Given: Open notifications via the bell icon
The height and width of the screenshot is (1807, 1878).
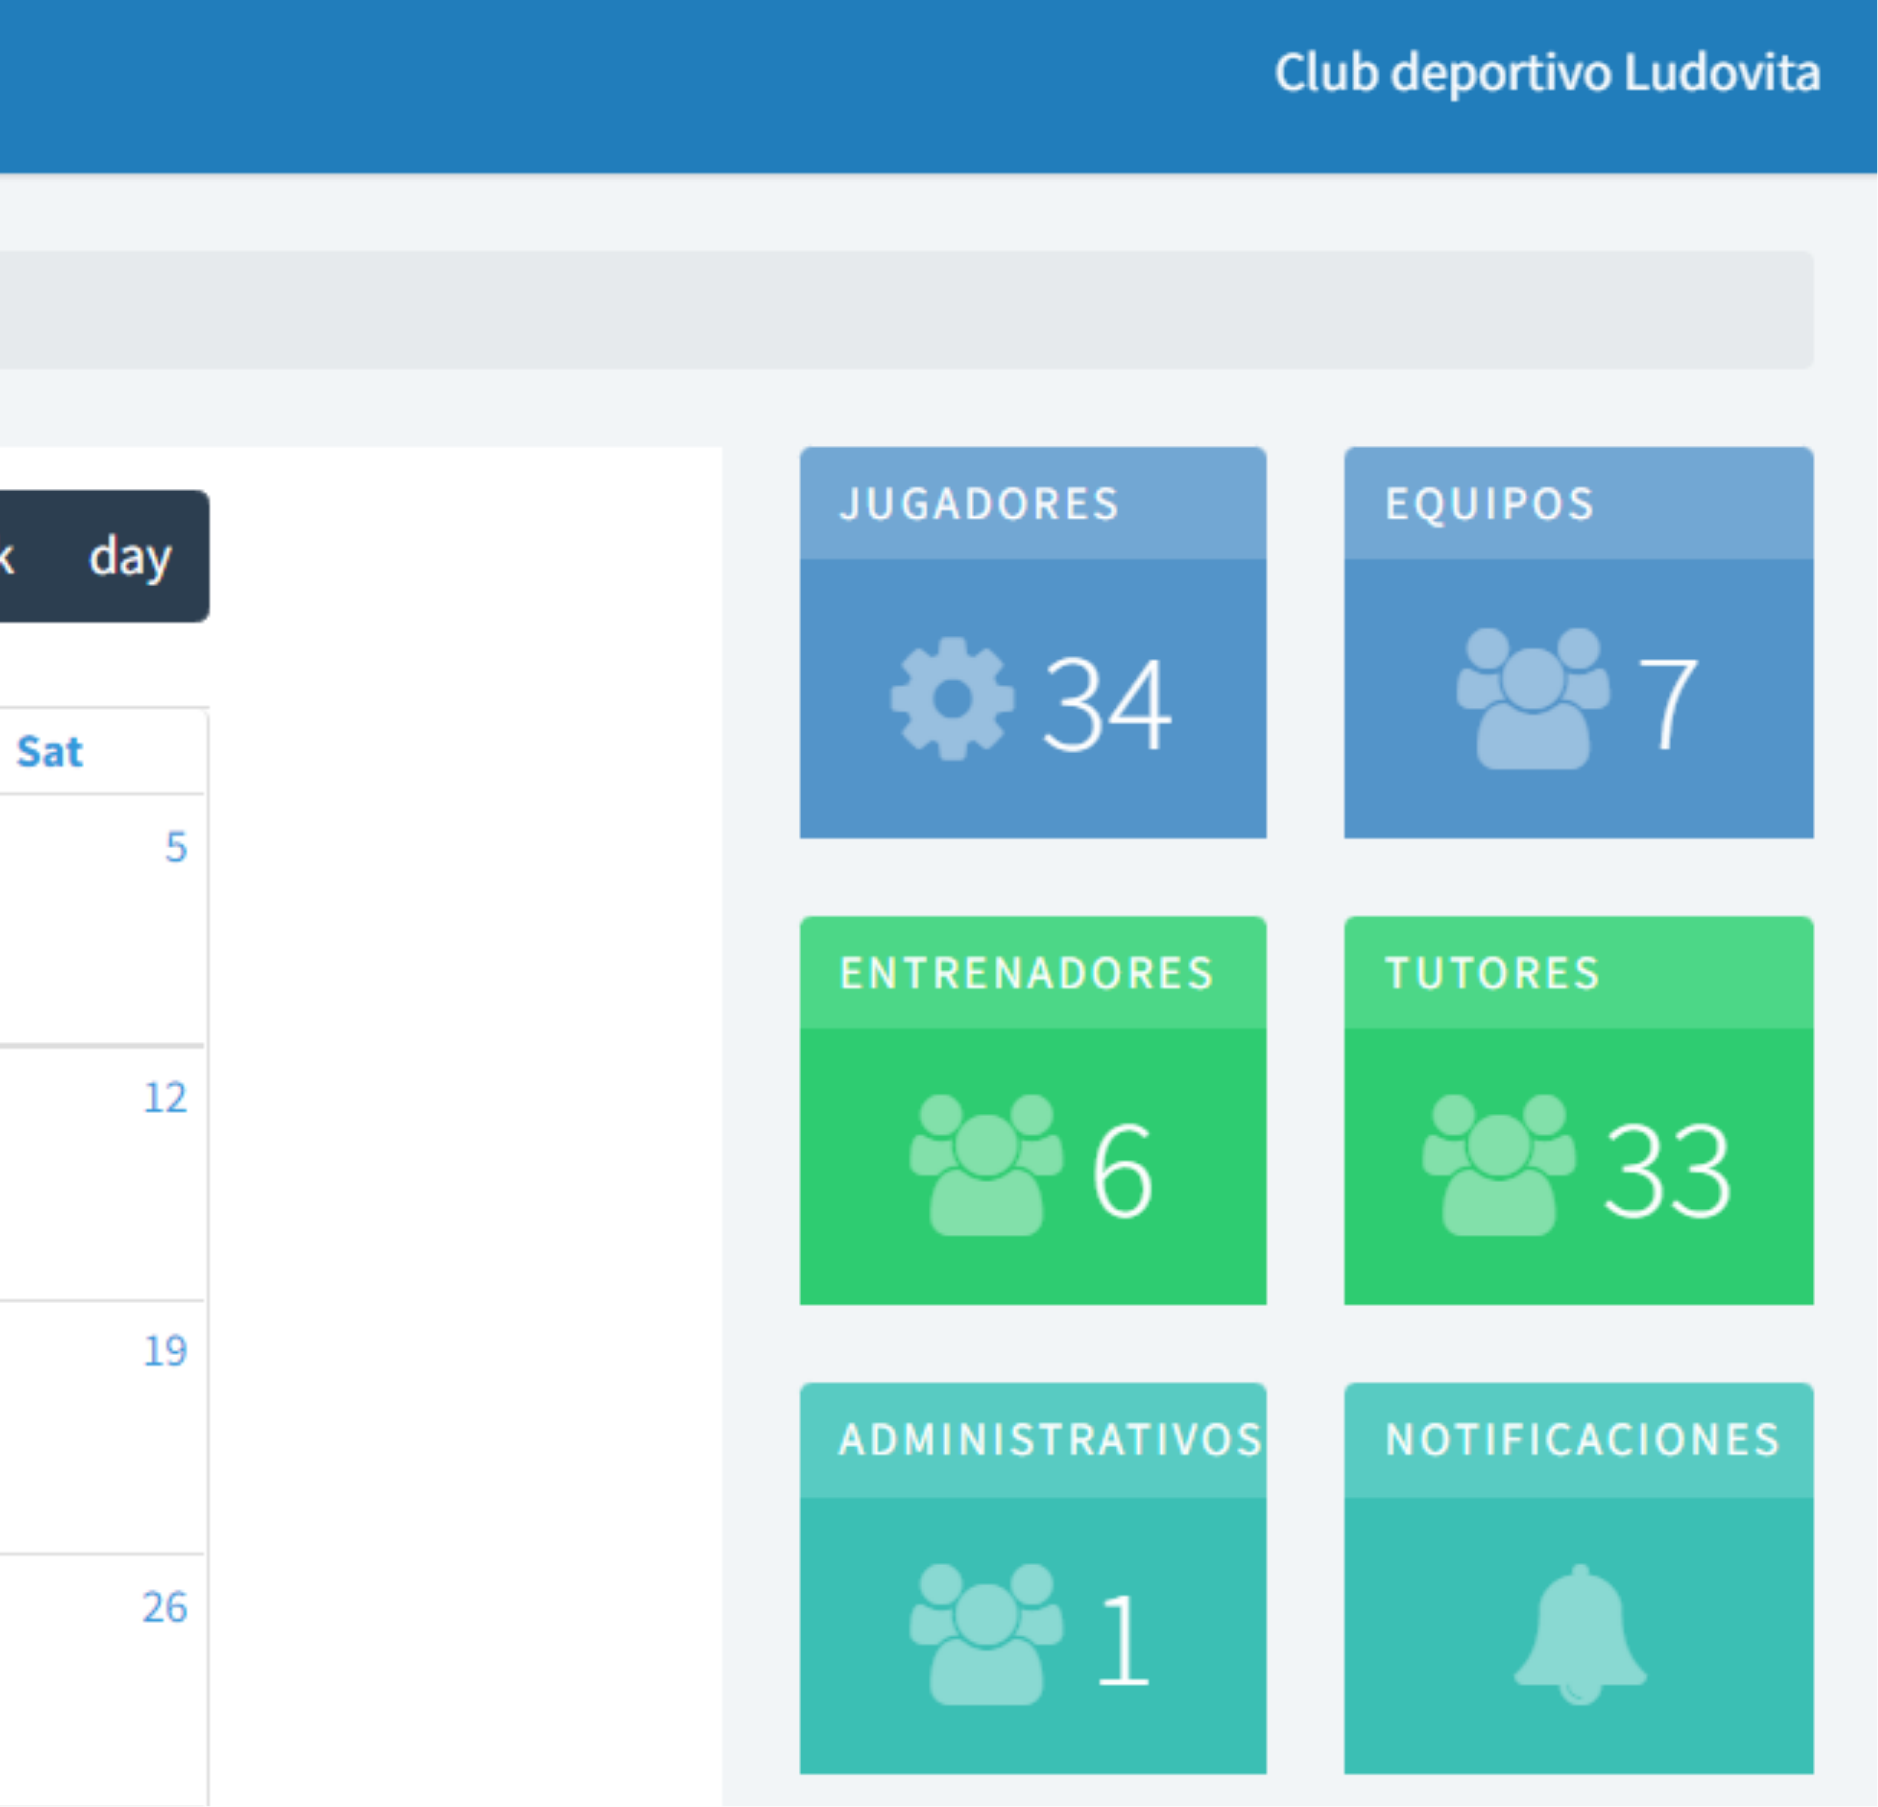Looking at the screenshot, I should click(x=1579, y=1634).
